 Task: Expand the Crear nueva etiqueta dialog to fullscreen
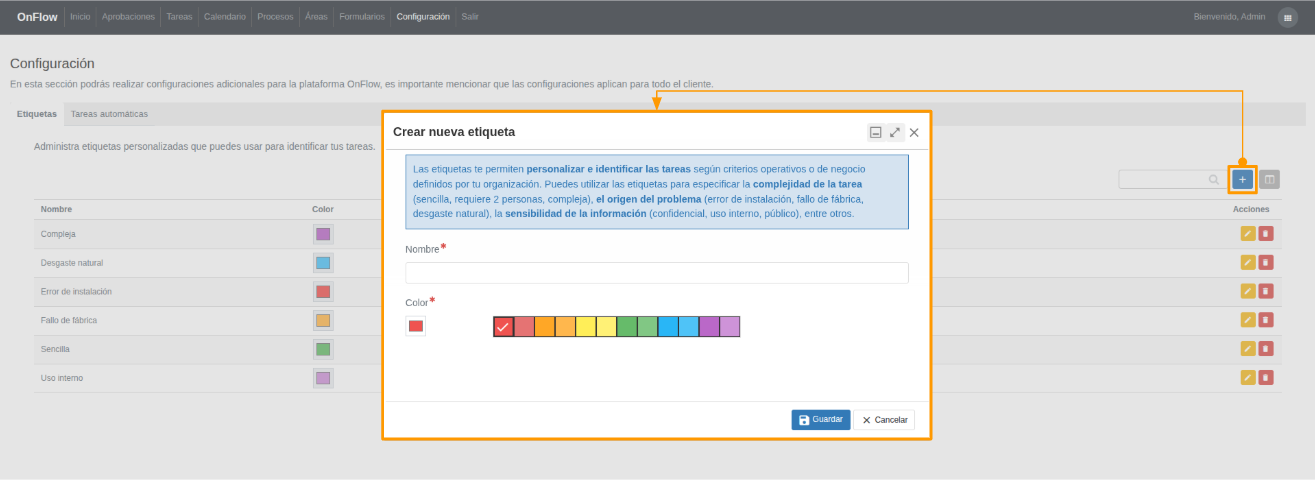(895, 132)
